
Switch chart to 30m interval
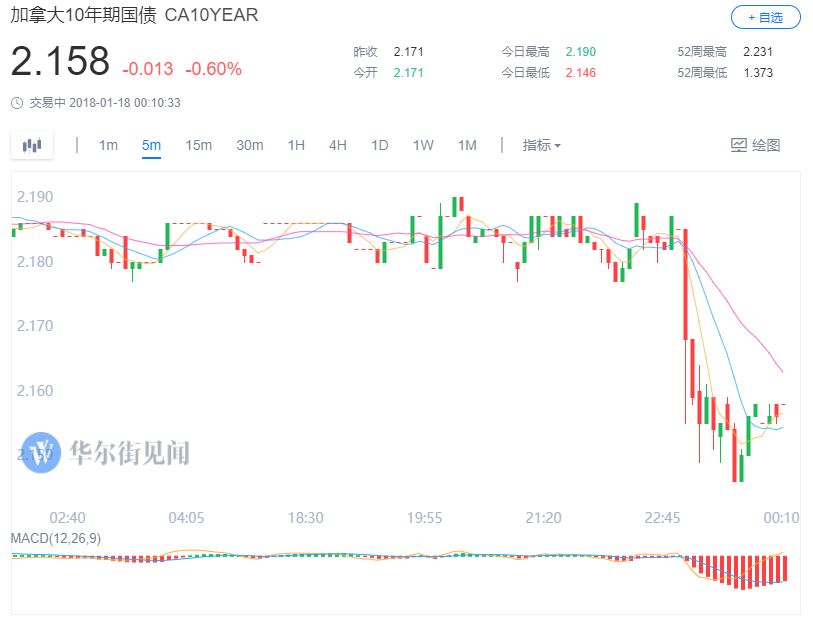coord(249,145)
